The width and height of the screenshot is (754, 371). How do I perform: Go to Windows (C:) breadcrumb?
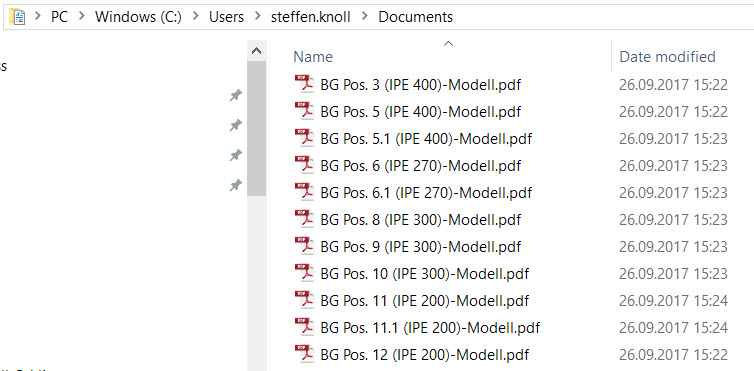[x=138, y=17]
